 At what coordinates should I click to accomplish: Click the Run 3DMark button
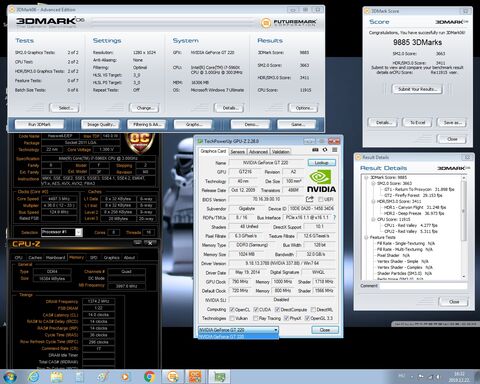coord(39,124)
